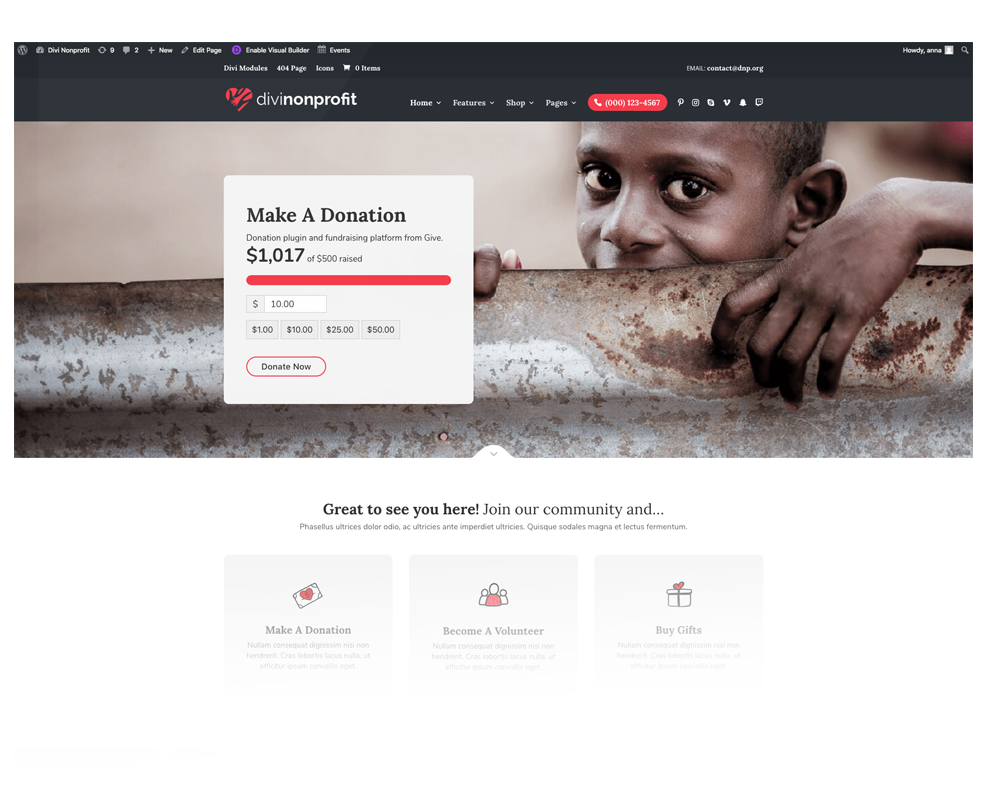Viewport: 987px width, 806px height.
Task: Open the Skype social icon
Action: pyautogui.click(x=711, y=102)
